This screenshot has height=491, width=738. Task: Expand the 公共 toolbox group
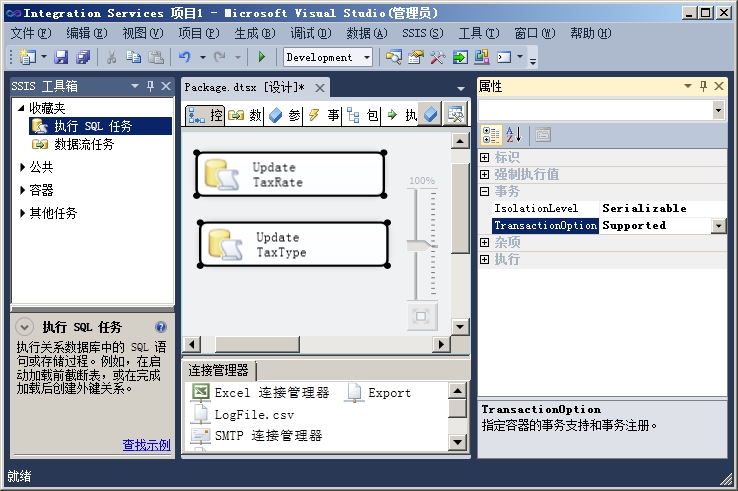point(22,167)
